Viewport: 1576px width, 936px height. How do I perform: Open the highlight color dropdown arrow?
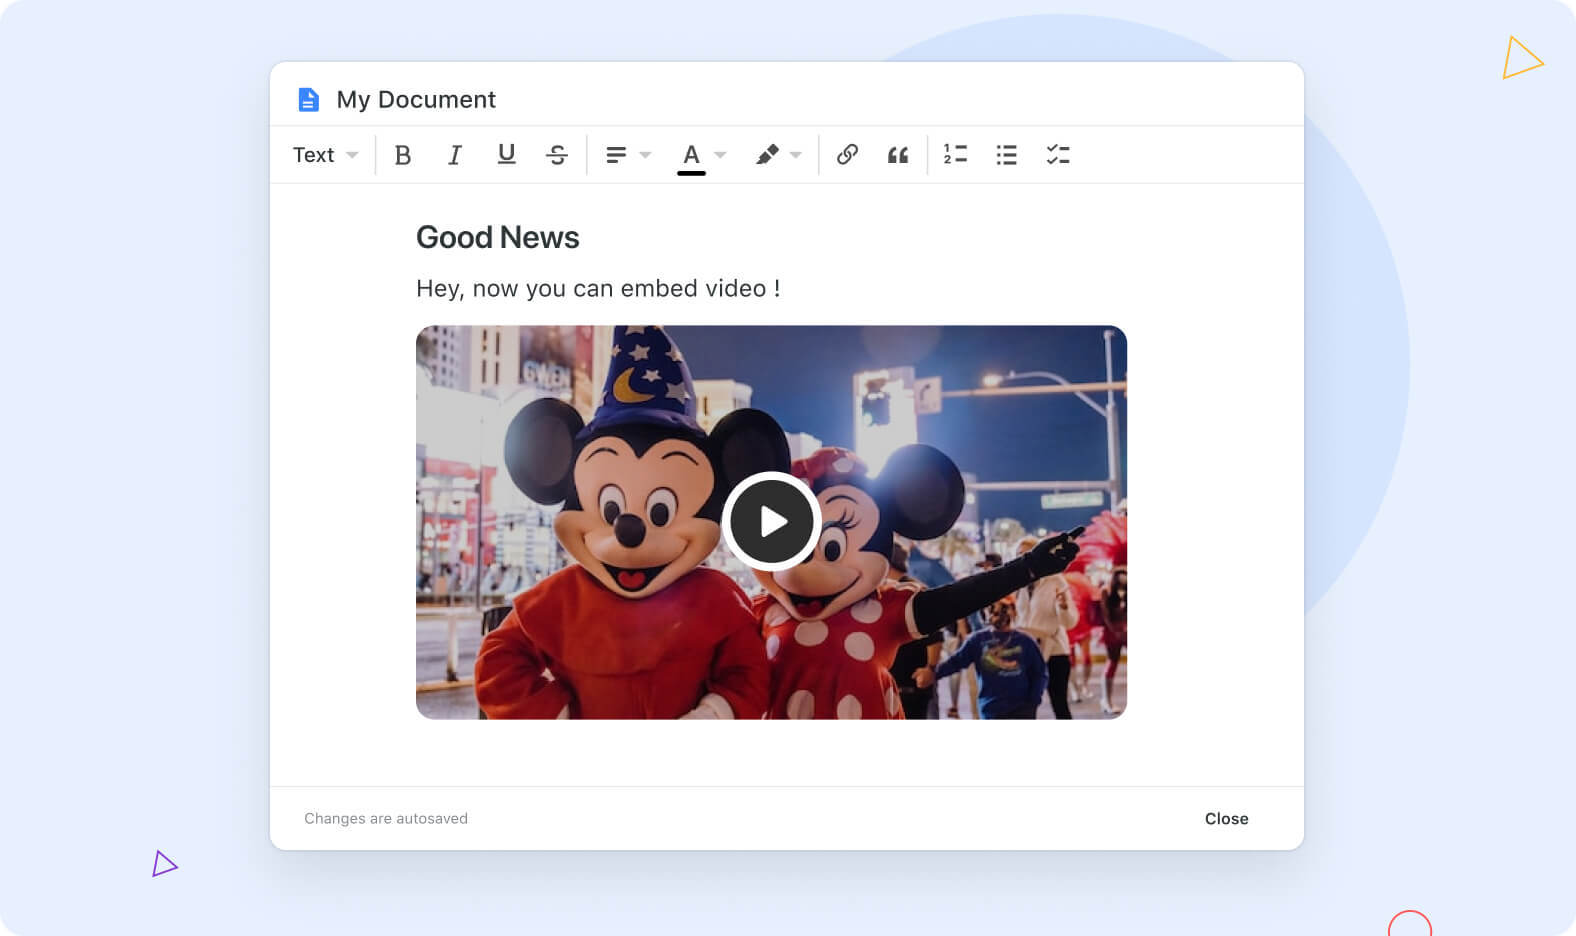click(796, 155)
